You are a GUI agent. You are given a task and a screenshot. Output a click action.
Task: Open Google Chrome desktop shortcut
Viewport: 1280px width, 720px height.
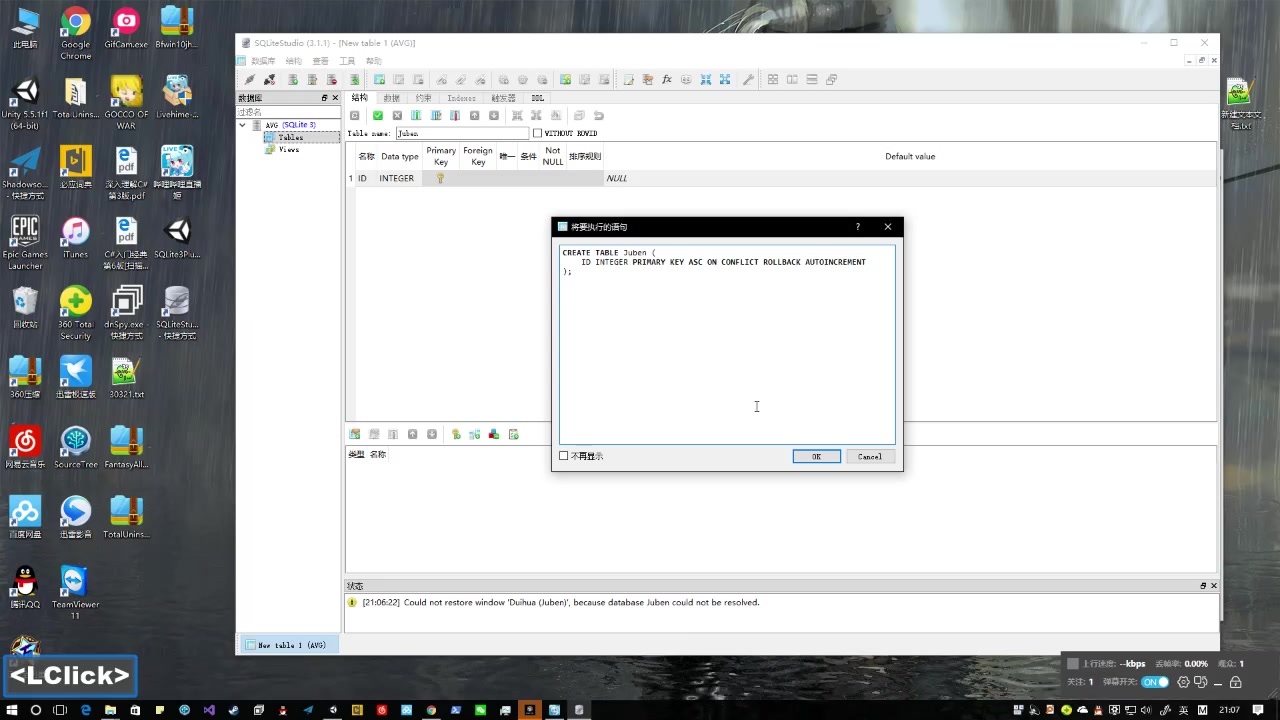click(x=76, y=33)
